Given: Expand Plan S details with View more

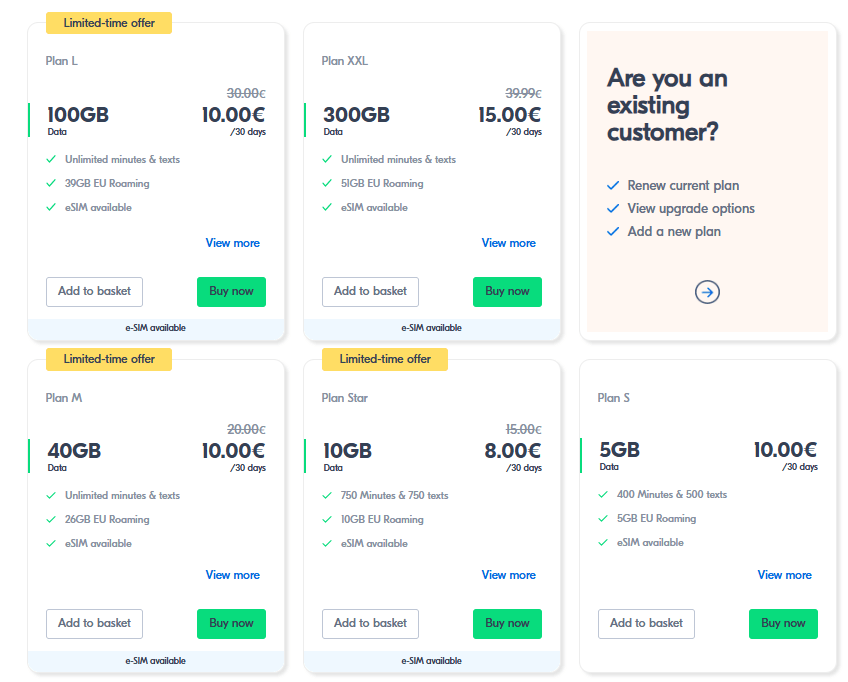Looking at the screenshot, I should pos(784,575).
